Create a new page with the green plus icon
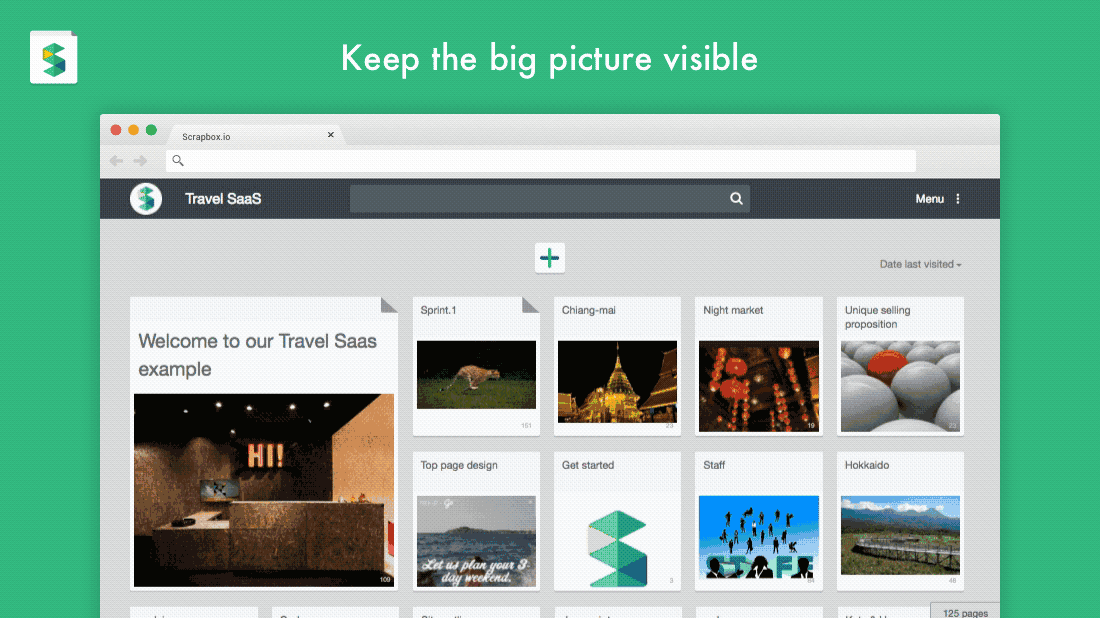The image size is (1100, 618). click(x=549, y=258)
